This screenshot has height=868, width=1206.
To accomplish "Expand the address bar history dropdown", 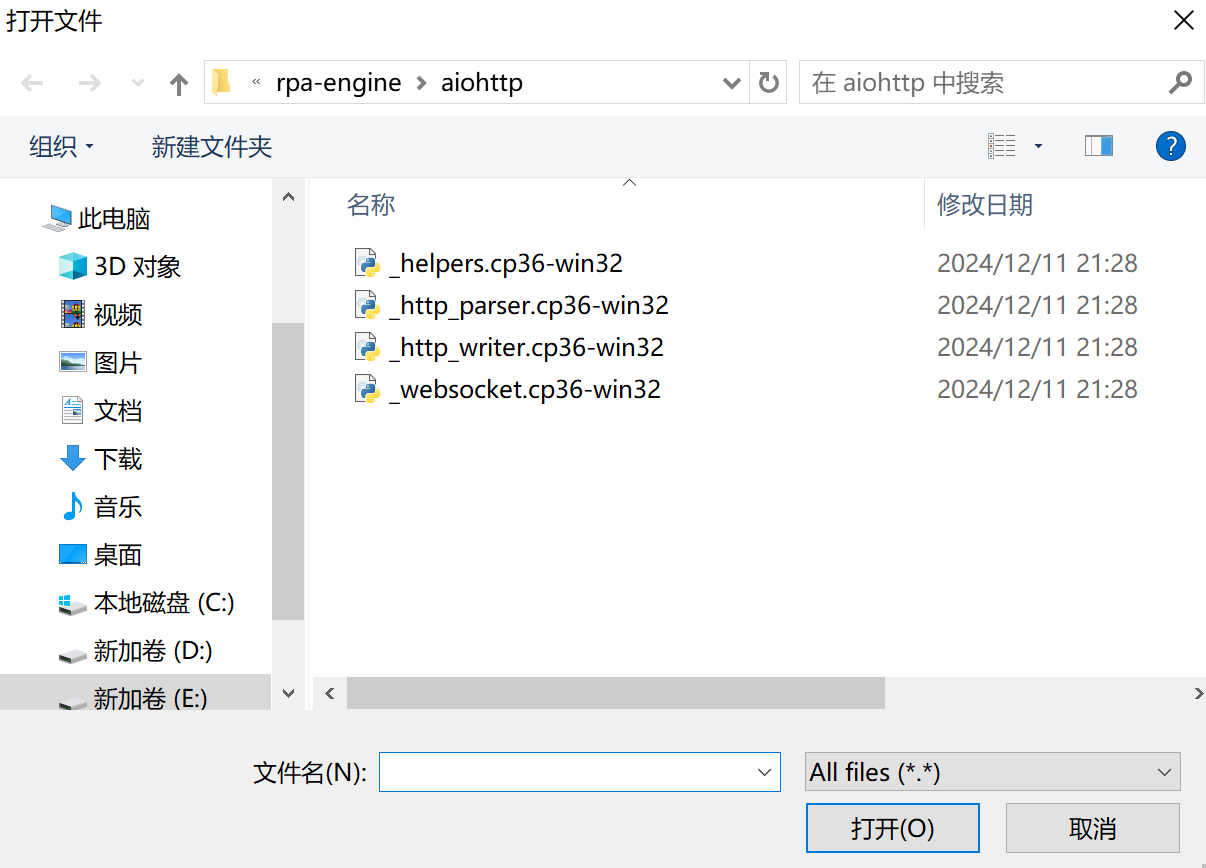I will [731, 84].
